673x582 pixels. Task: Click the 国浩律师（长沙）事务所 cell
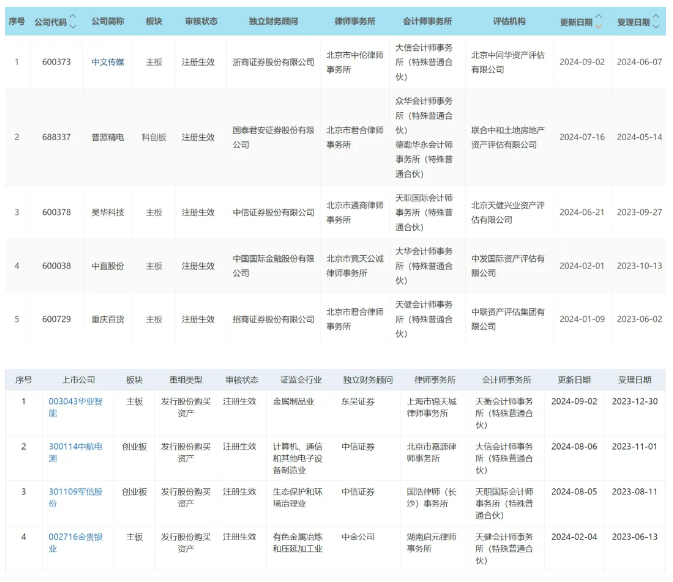[x=431, y=497]
